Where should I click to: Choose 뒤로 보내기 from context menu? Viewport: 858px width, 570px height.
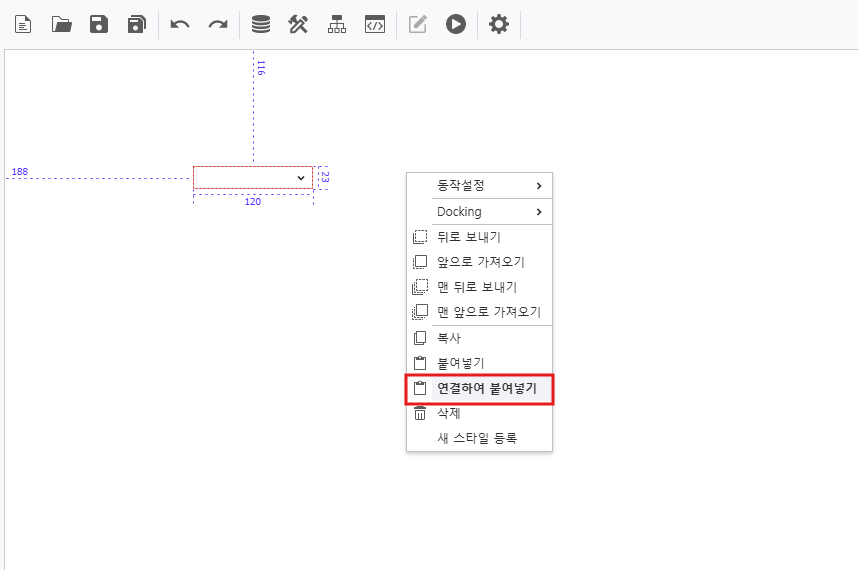(479, 237)
